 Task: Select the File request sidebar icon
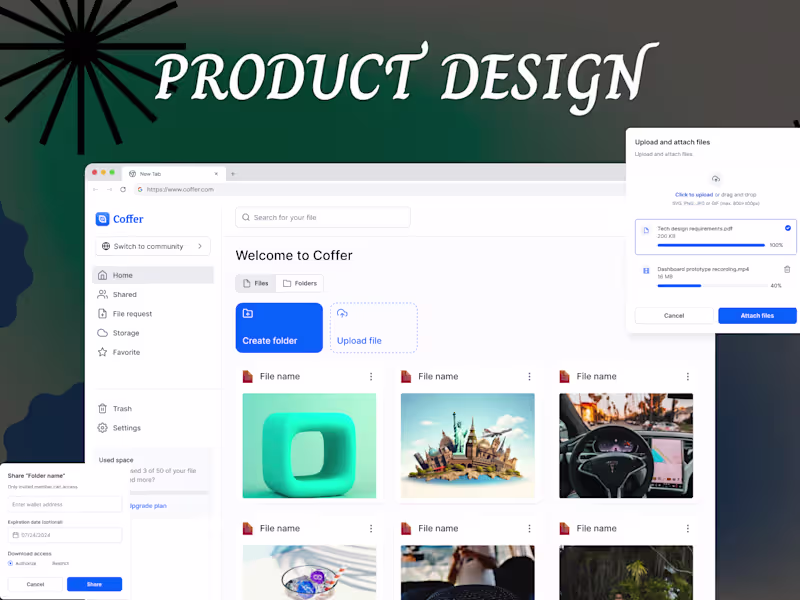tap(104, 313)
